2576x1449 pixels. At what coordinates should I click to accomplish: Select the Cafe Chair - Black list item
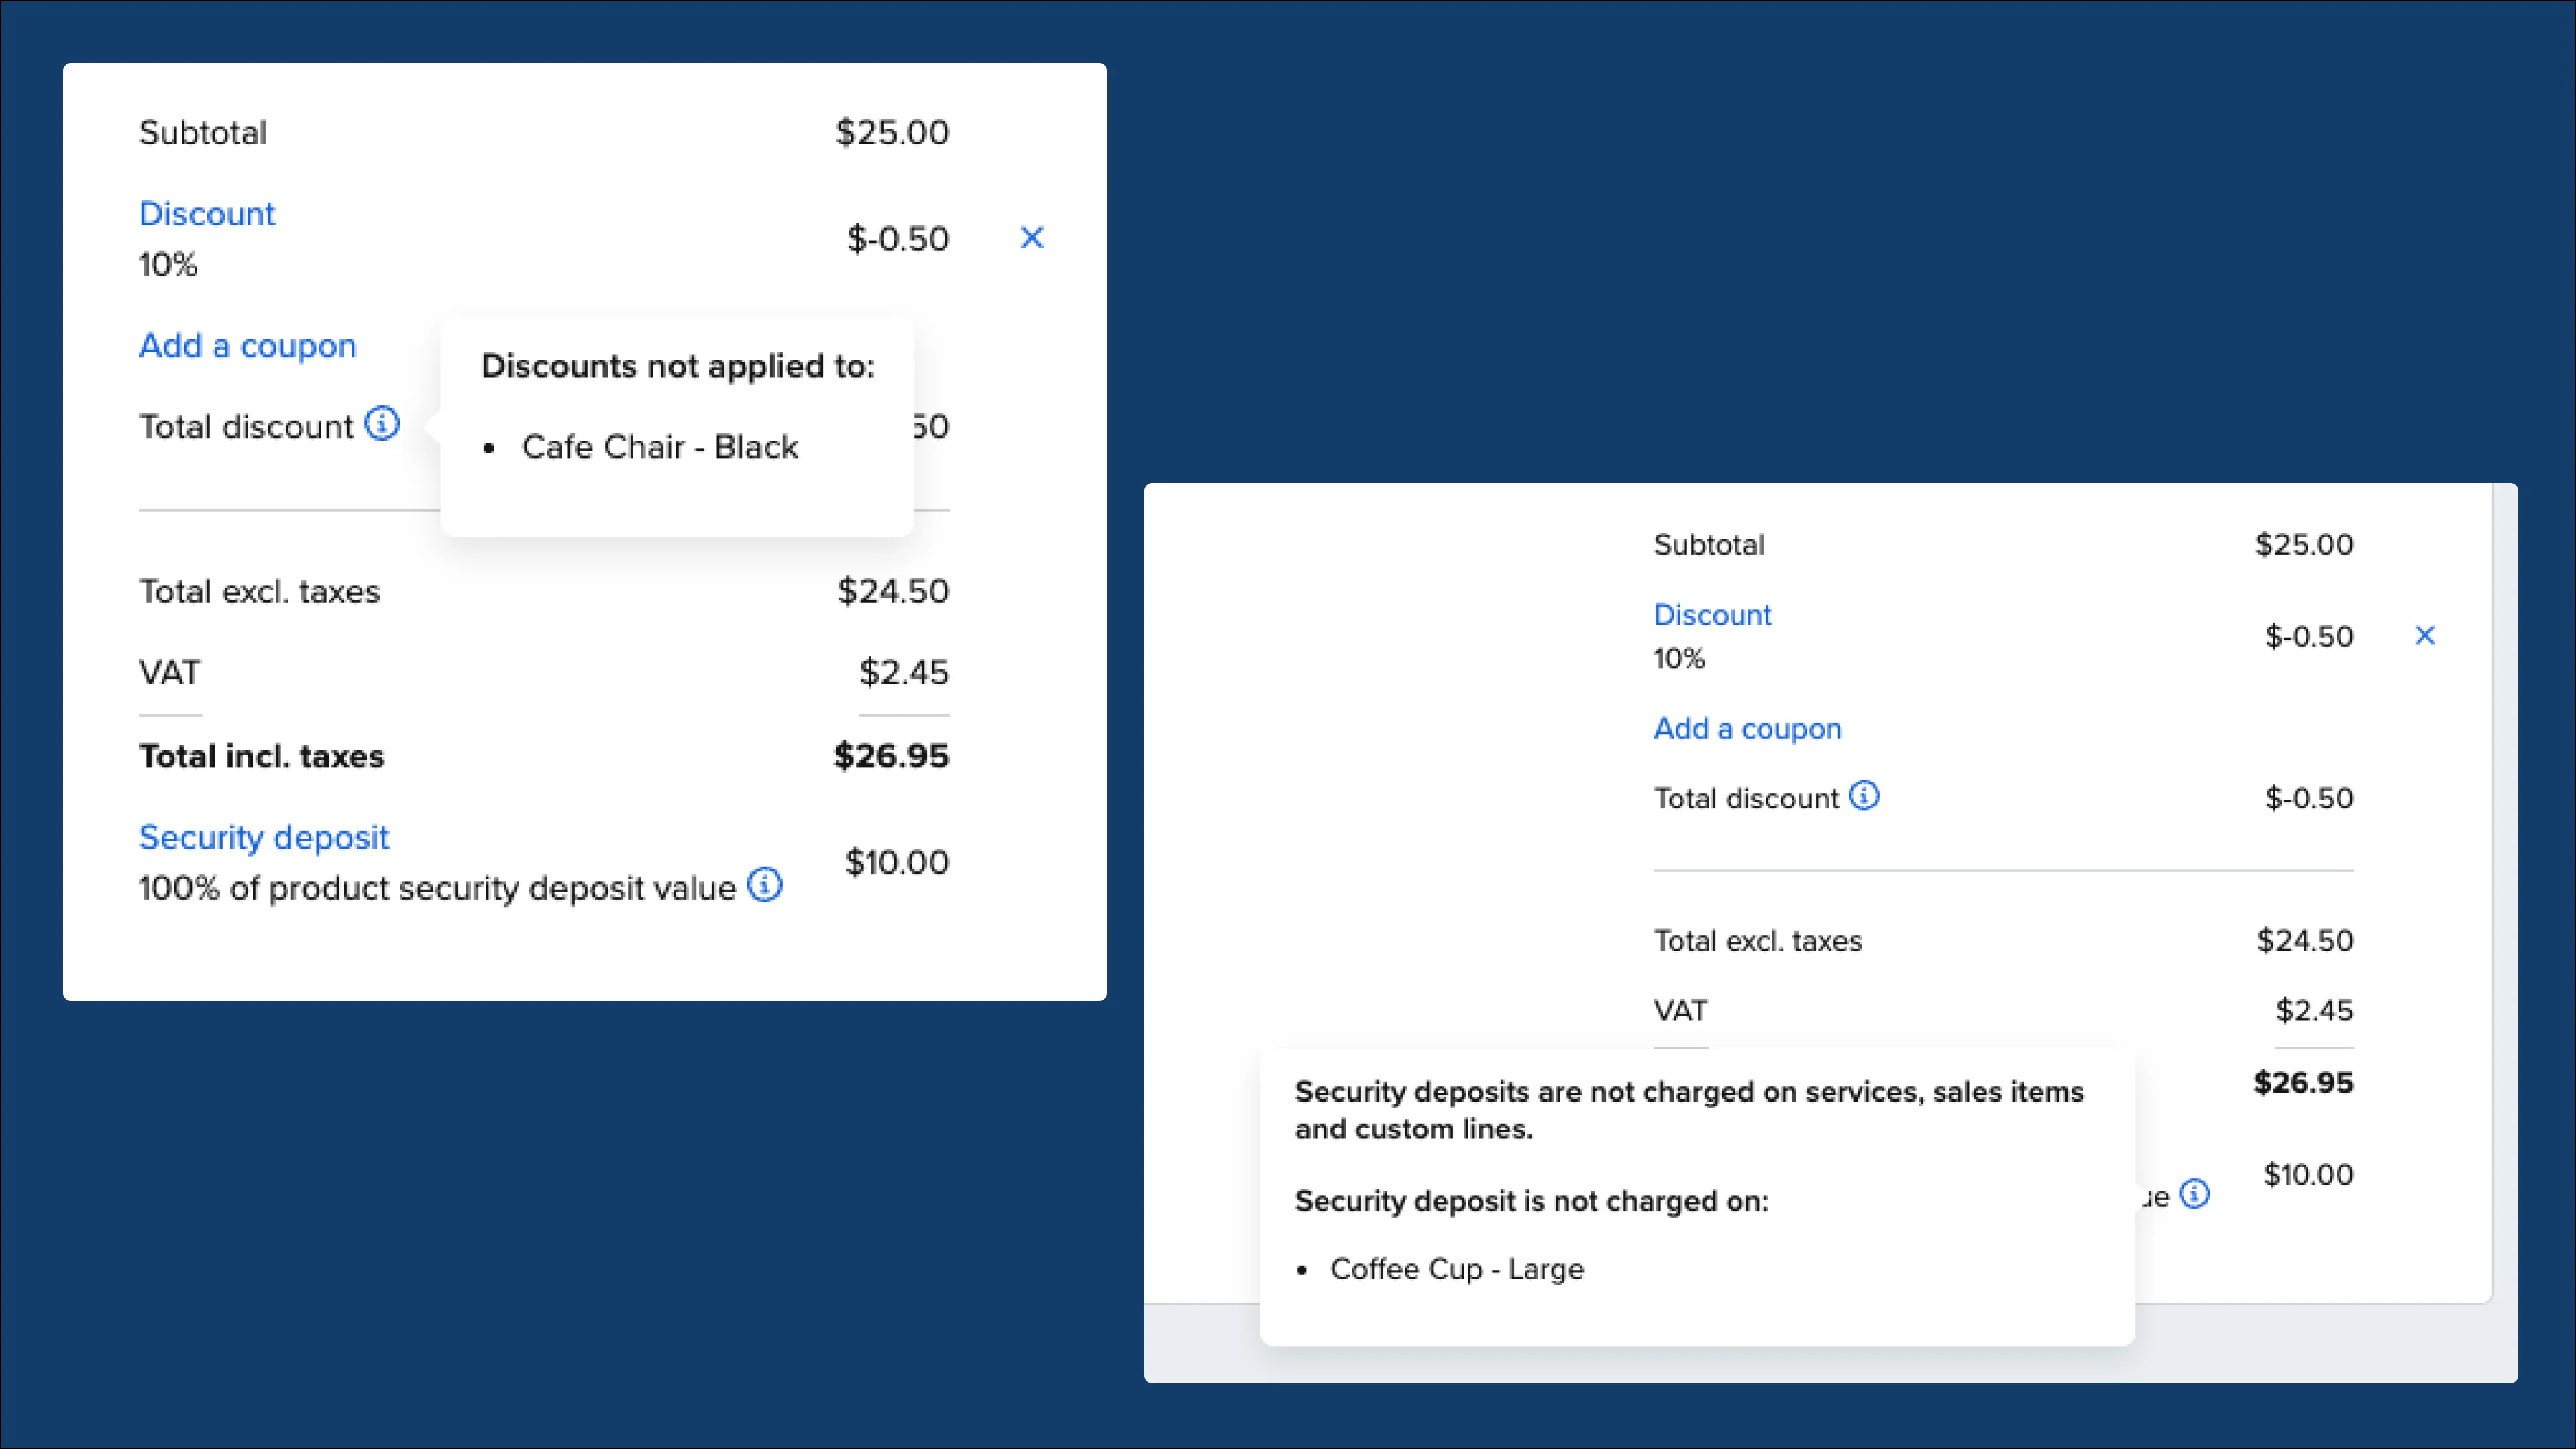659,447
